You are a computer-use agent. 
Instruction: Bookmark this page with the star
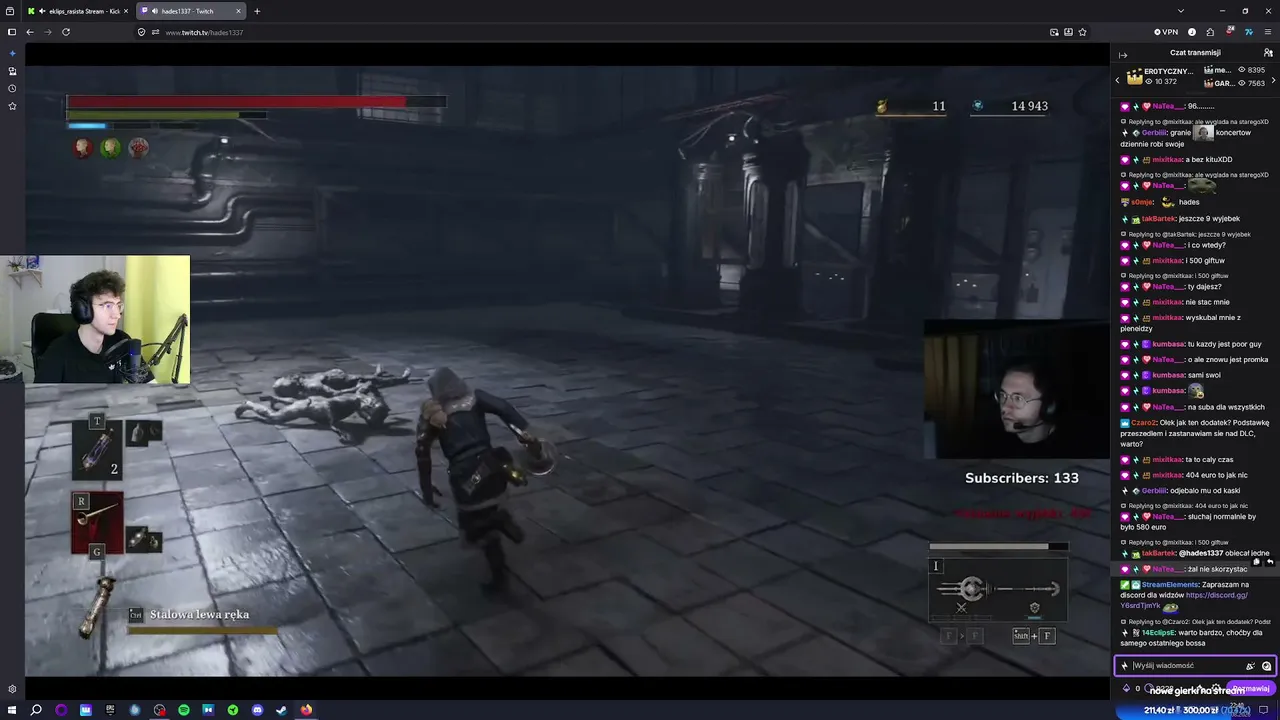point(1082,32)
